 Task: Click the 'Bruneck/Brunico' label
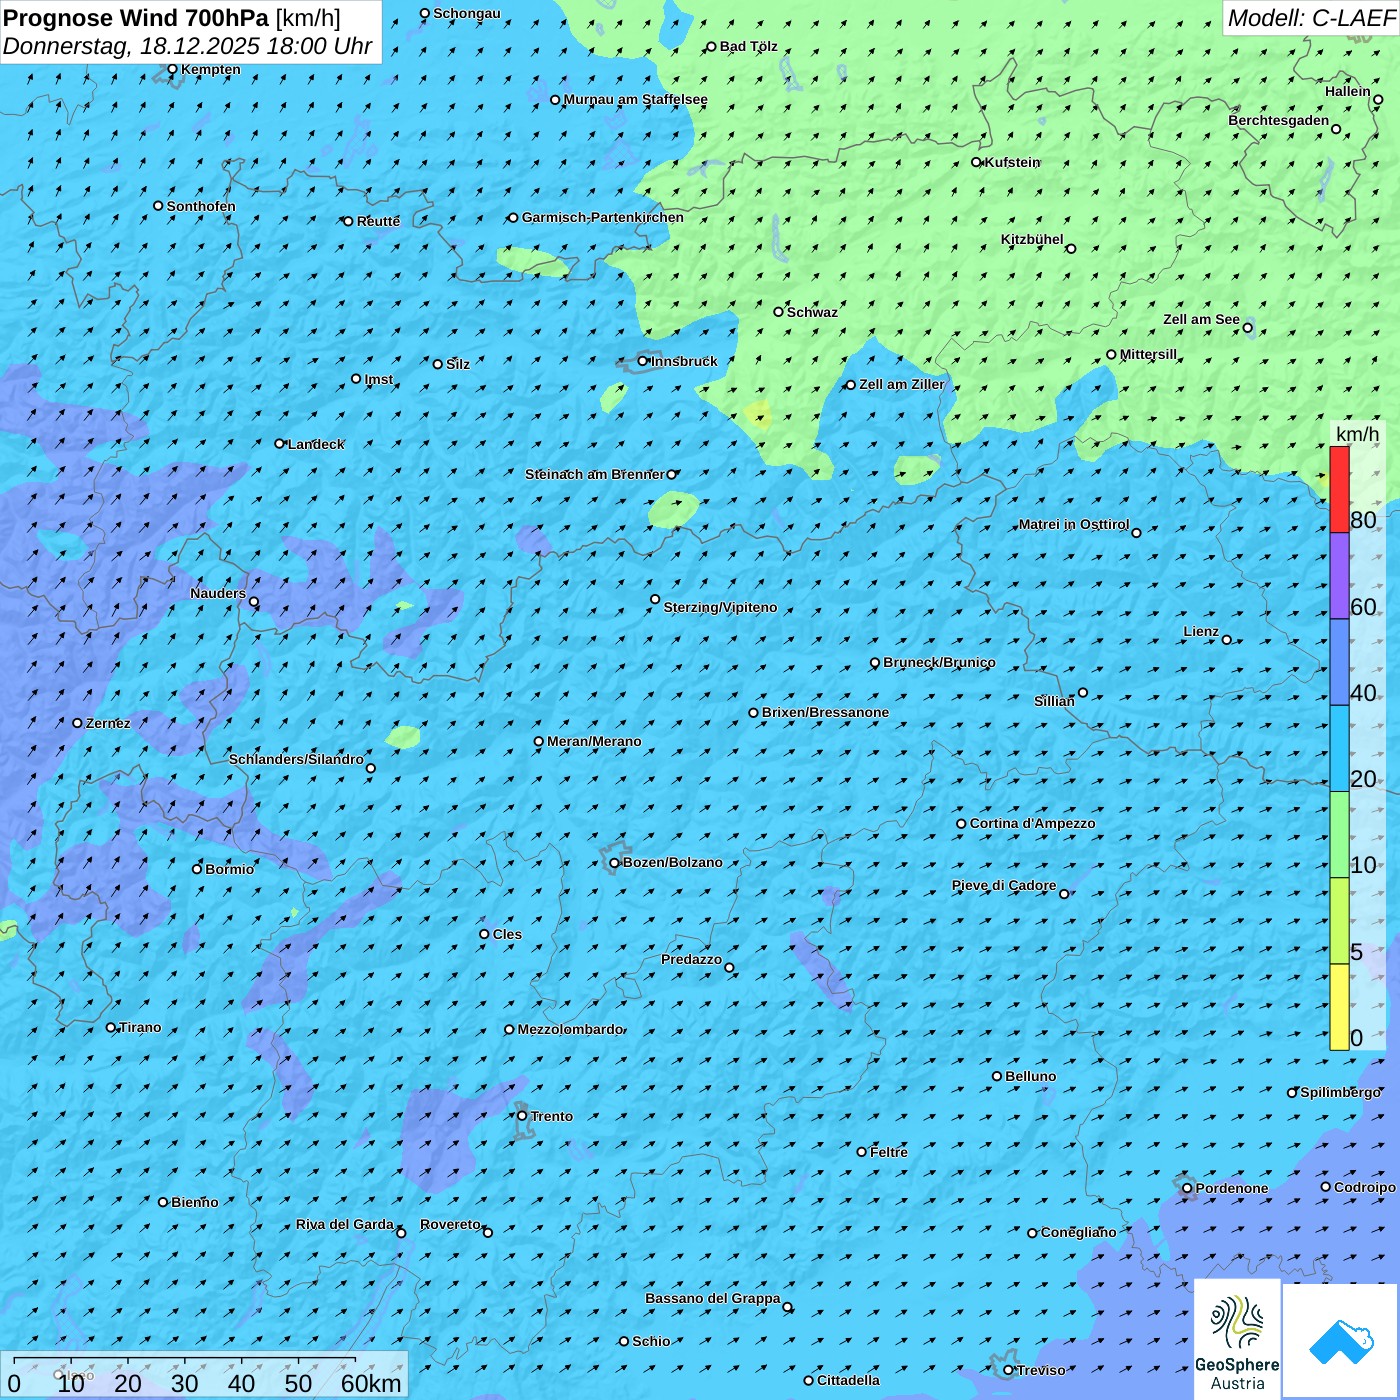coord(939,663)
